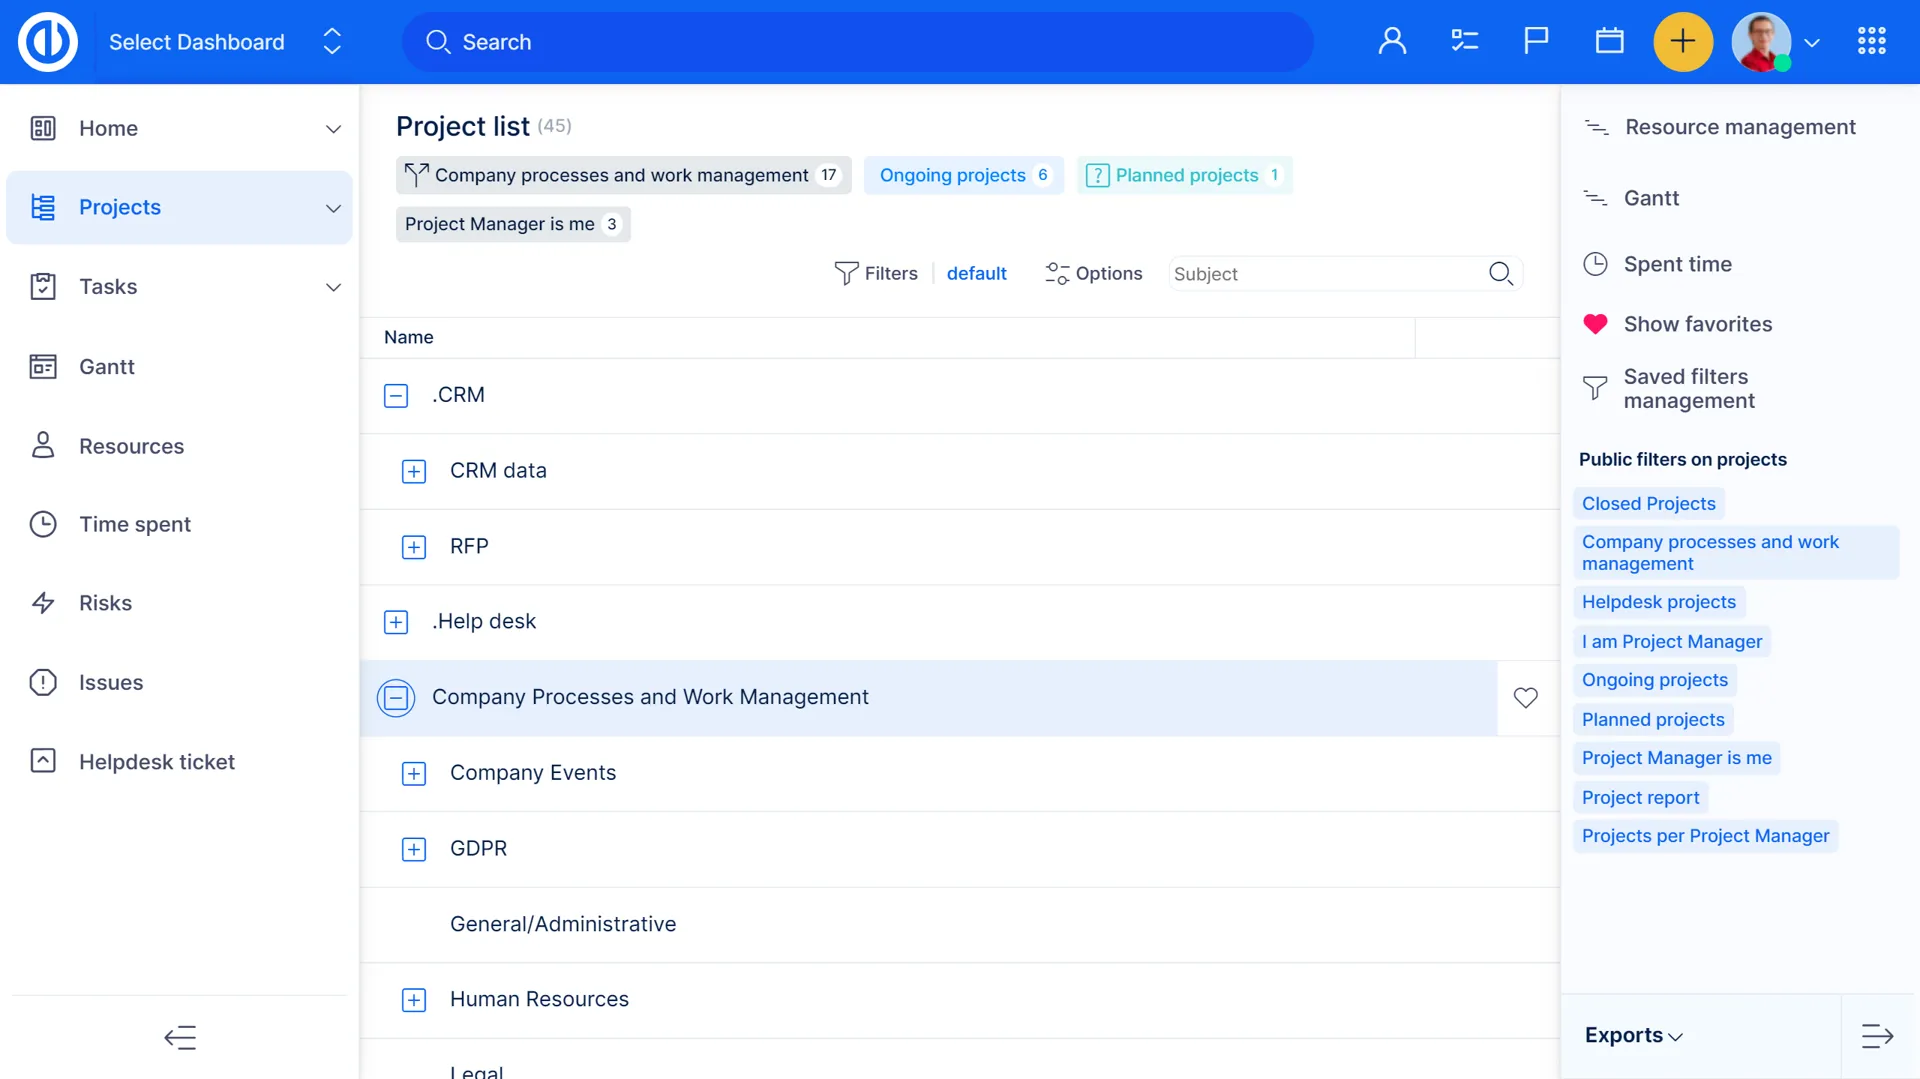Click the Ongoing projects filter tag at top
1920x1079 pixels.
pos(953,175)
